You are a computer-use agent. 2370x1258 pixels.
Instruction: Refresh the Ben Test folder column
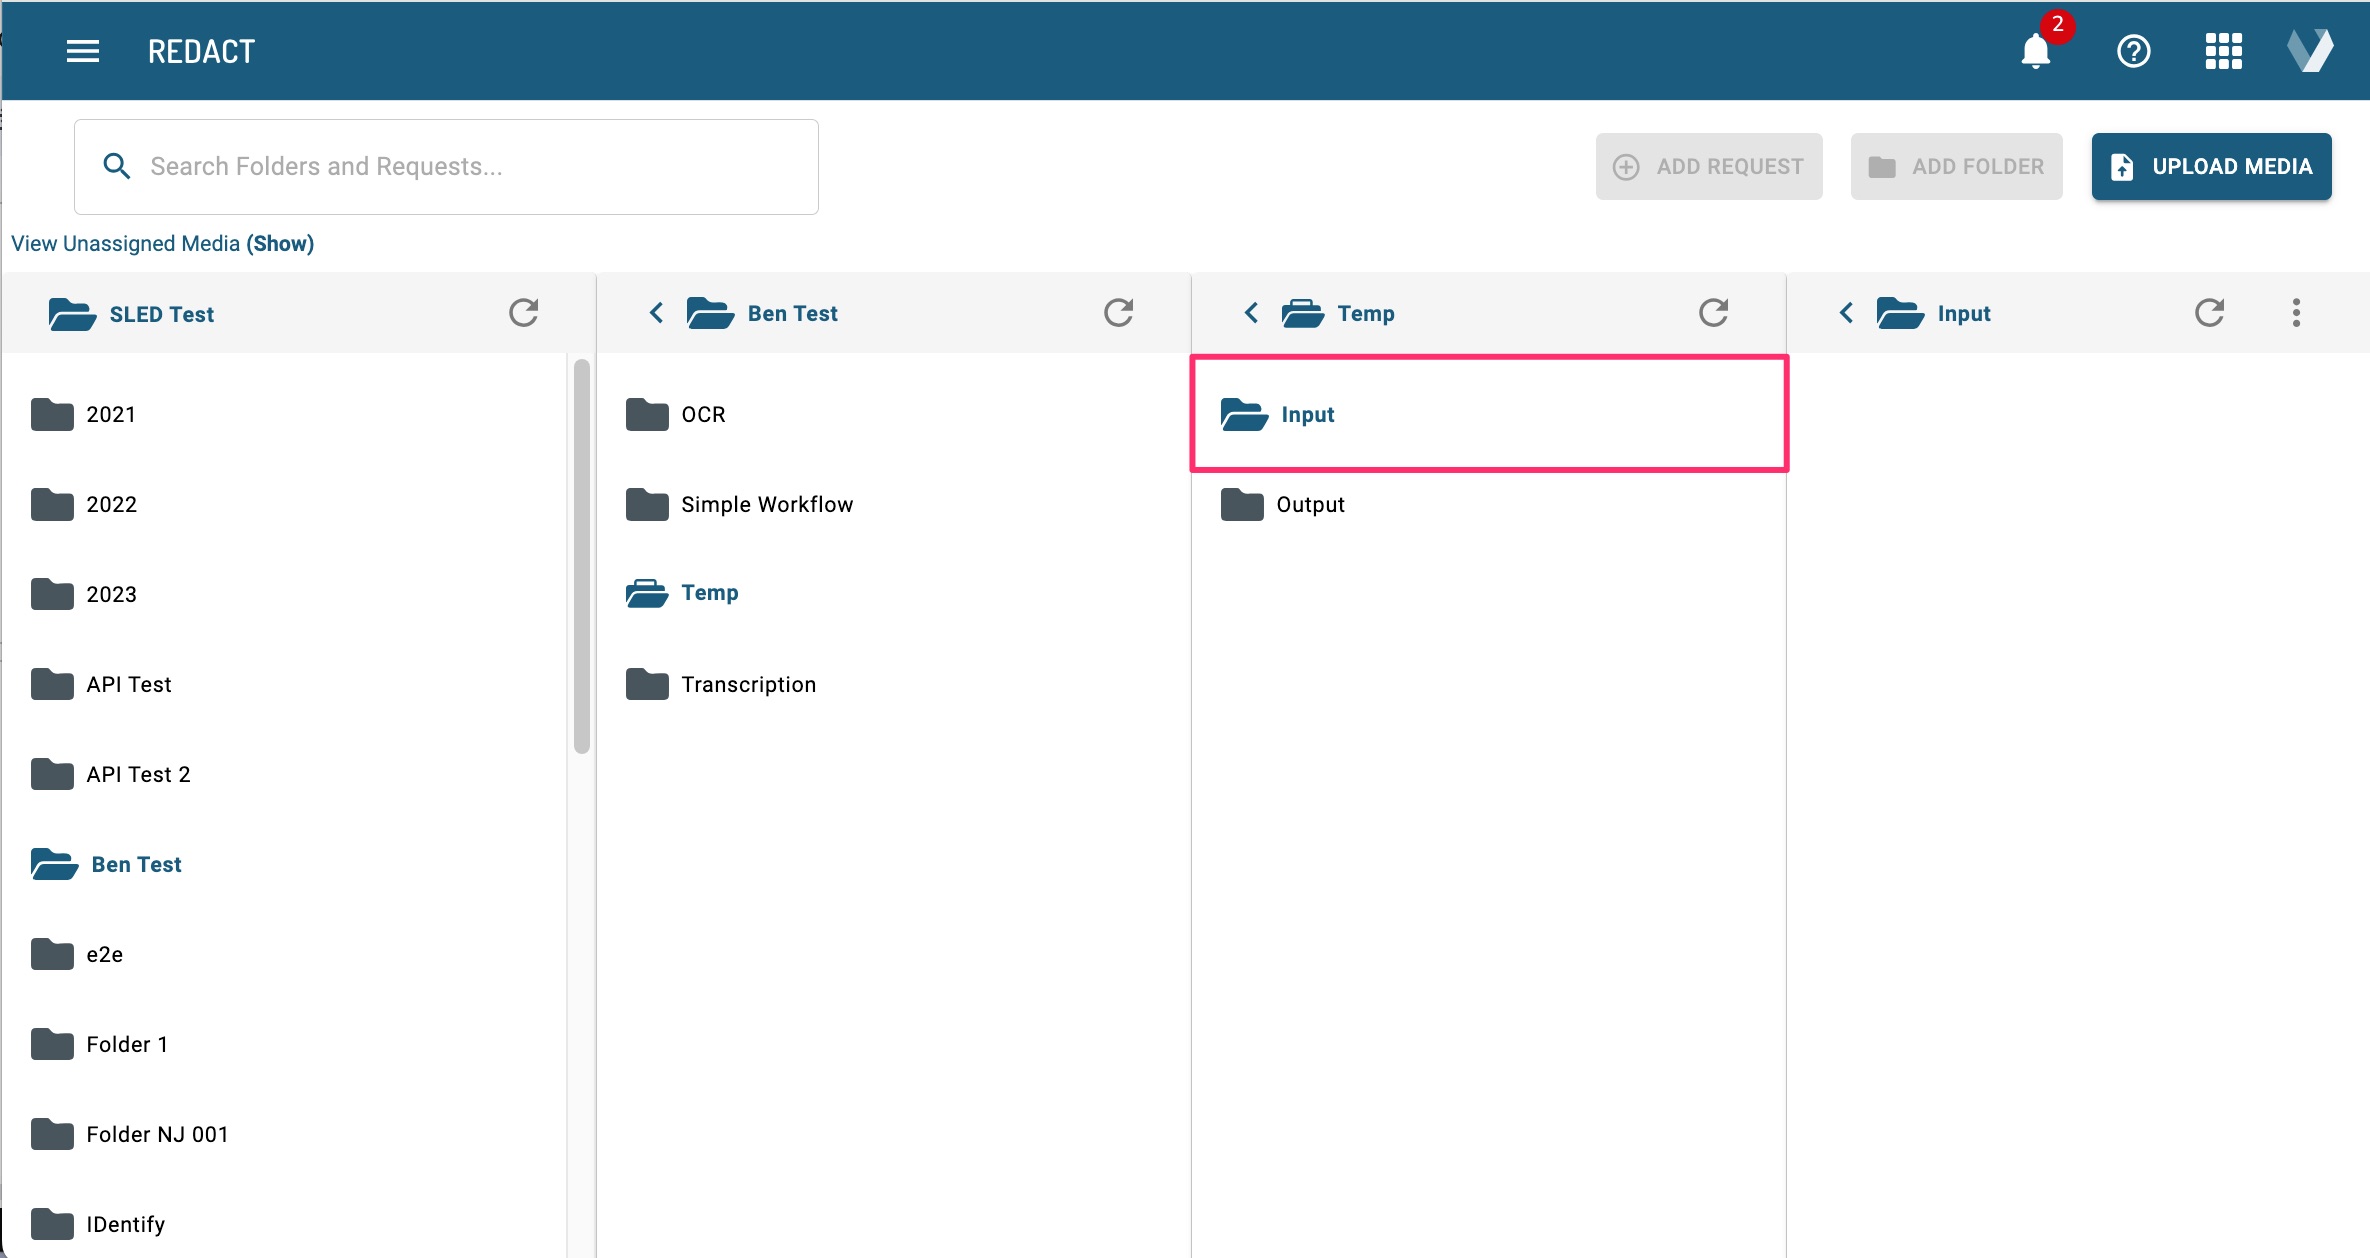click(1118, 313)
